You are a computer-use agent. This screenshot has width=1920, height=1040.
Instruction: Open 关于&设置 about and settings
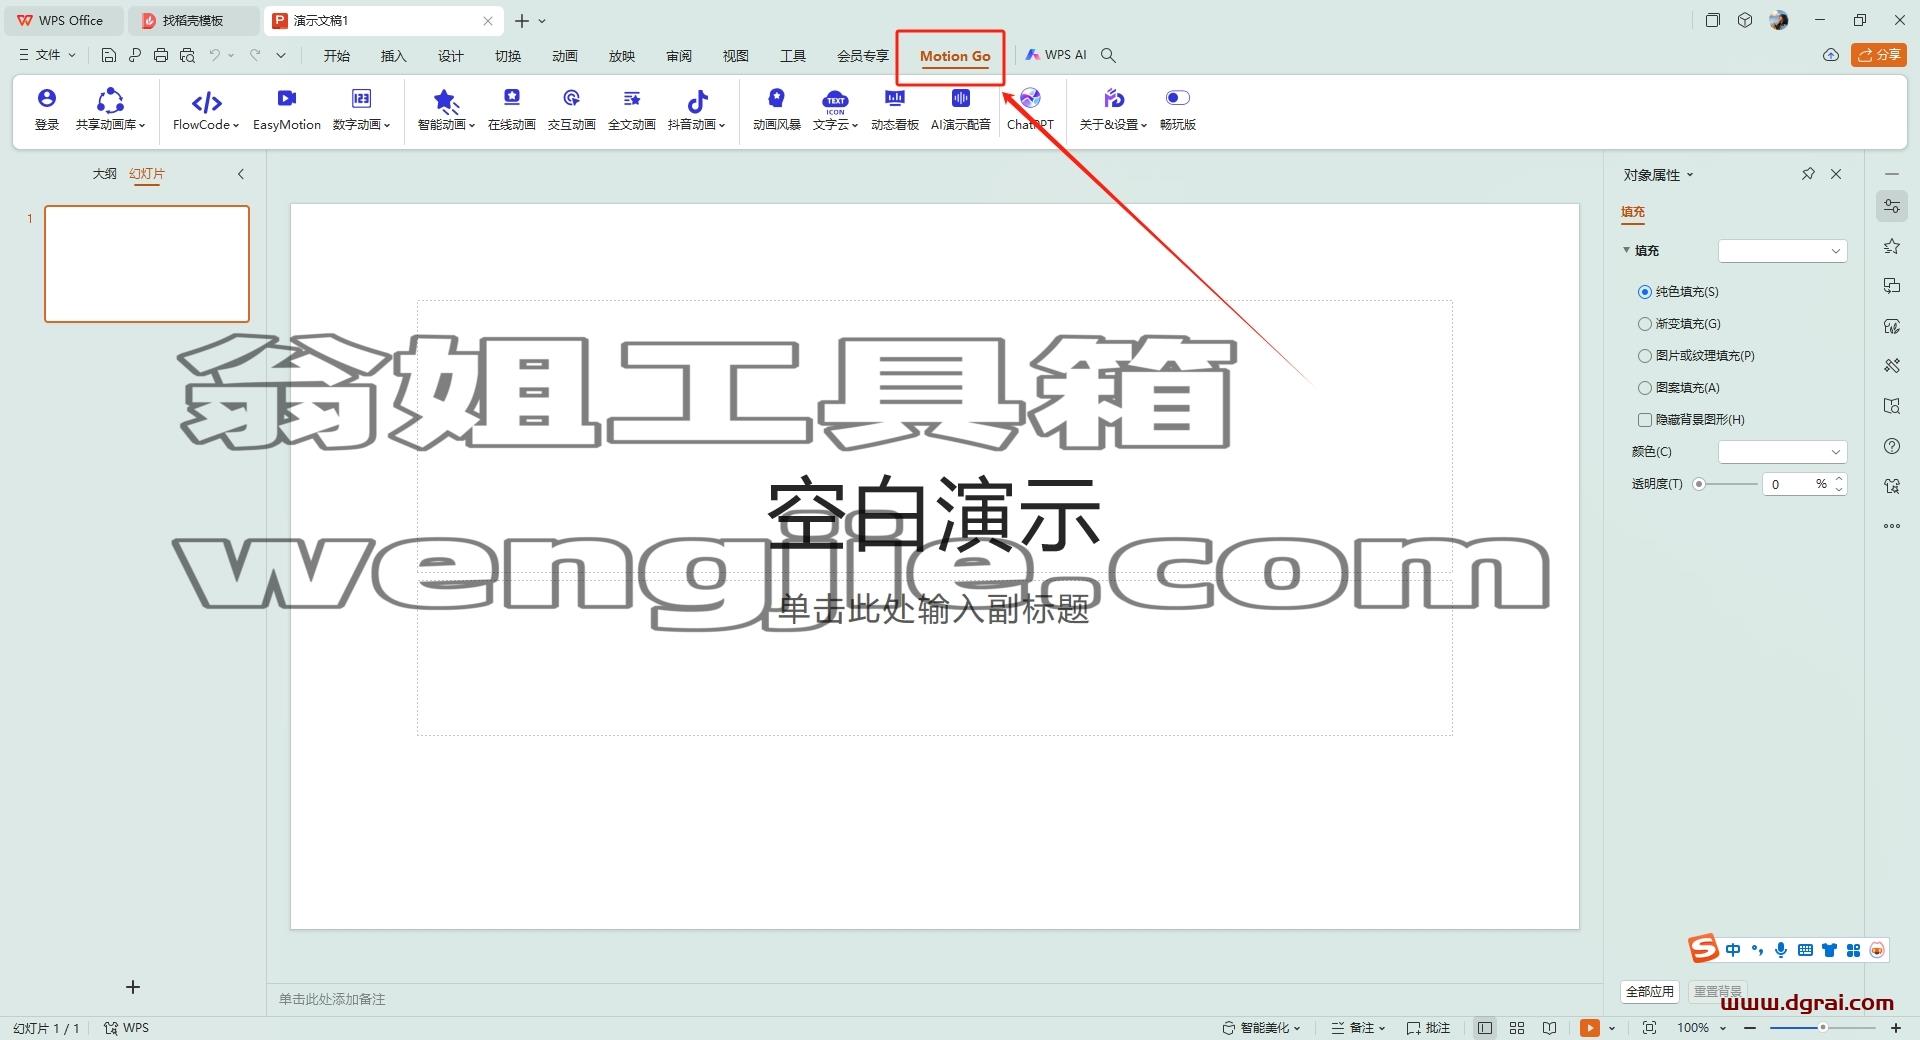tap(1113, 109)
